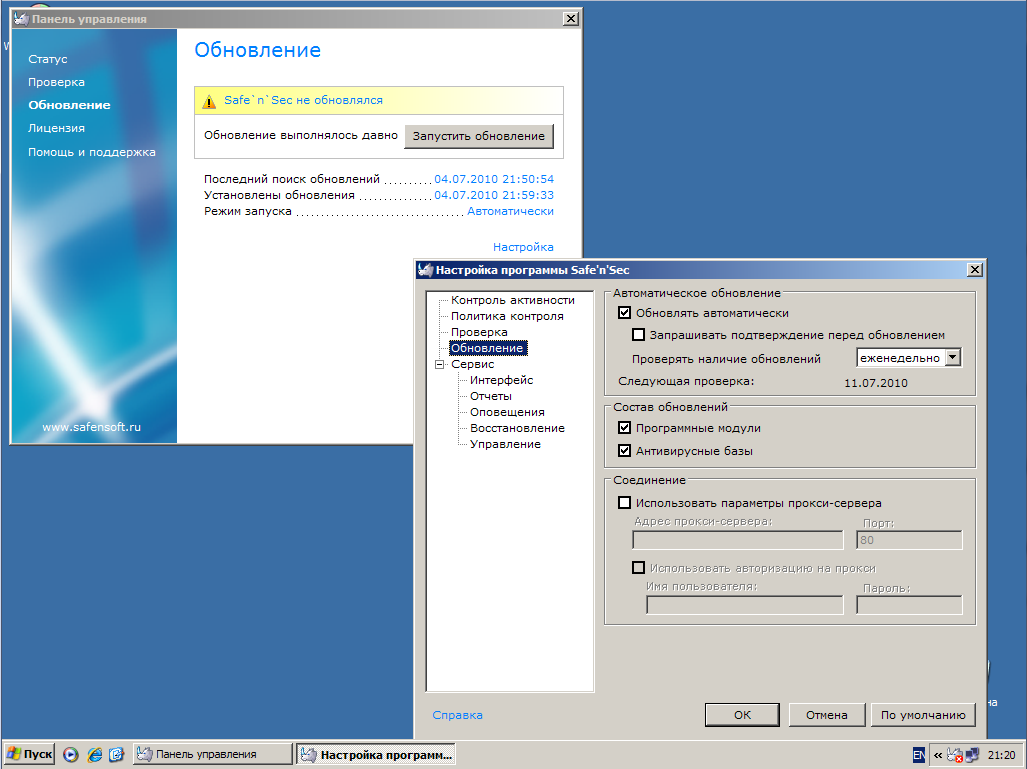Click the Отмена button
Viewport: 1027px width, 769px height.
(x=827, y=715)
